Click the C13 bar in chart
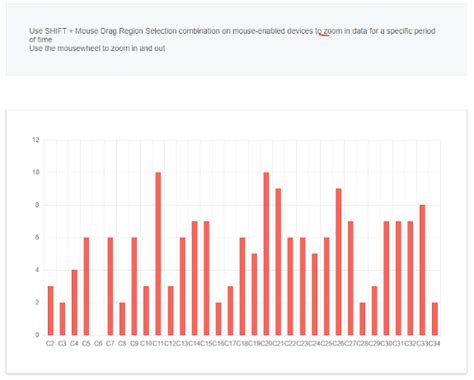Viewport: 474px width, 380px height. [x=183, y=286]
